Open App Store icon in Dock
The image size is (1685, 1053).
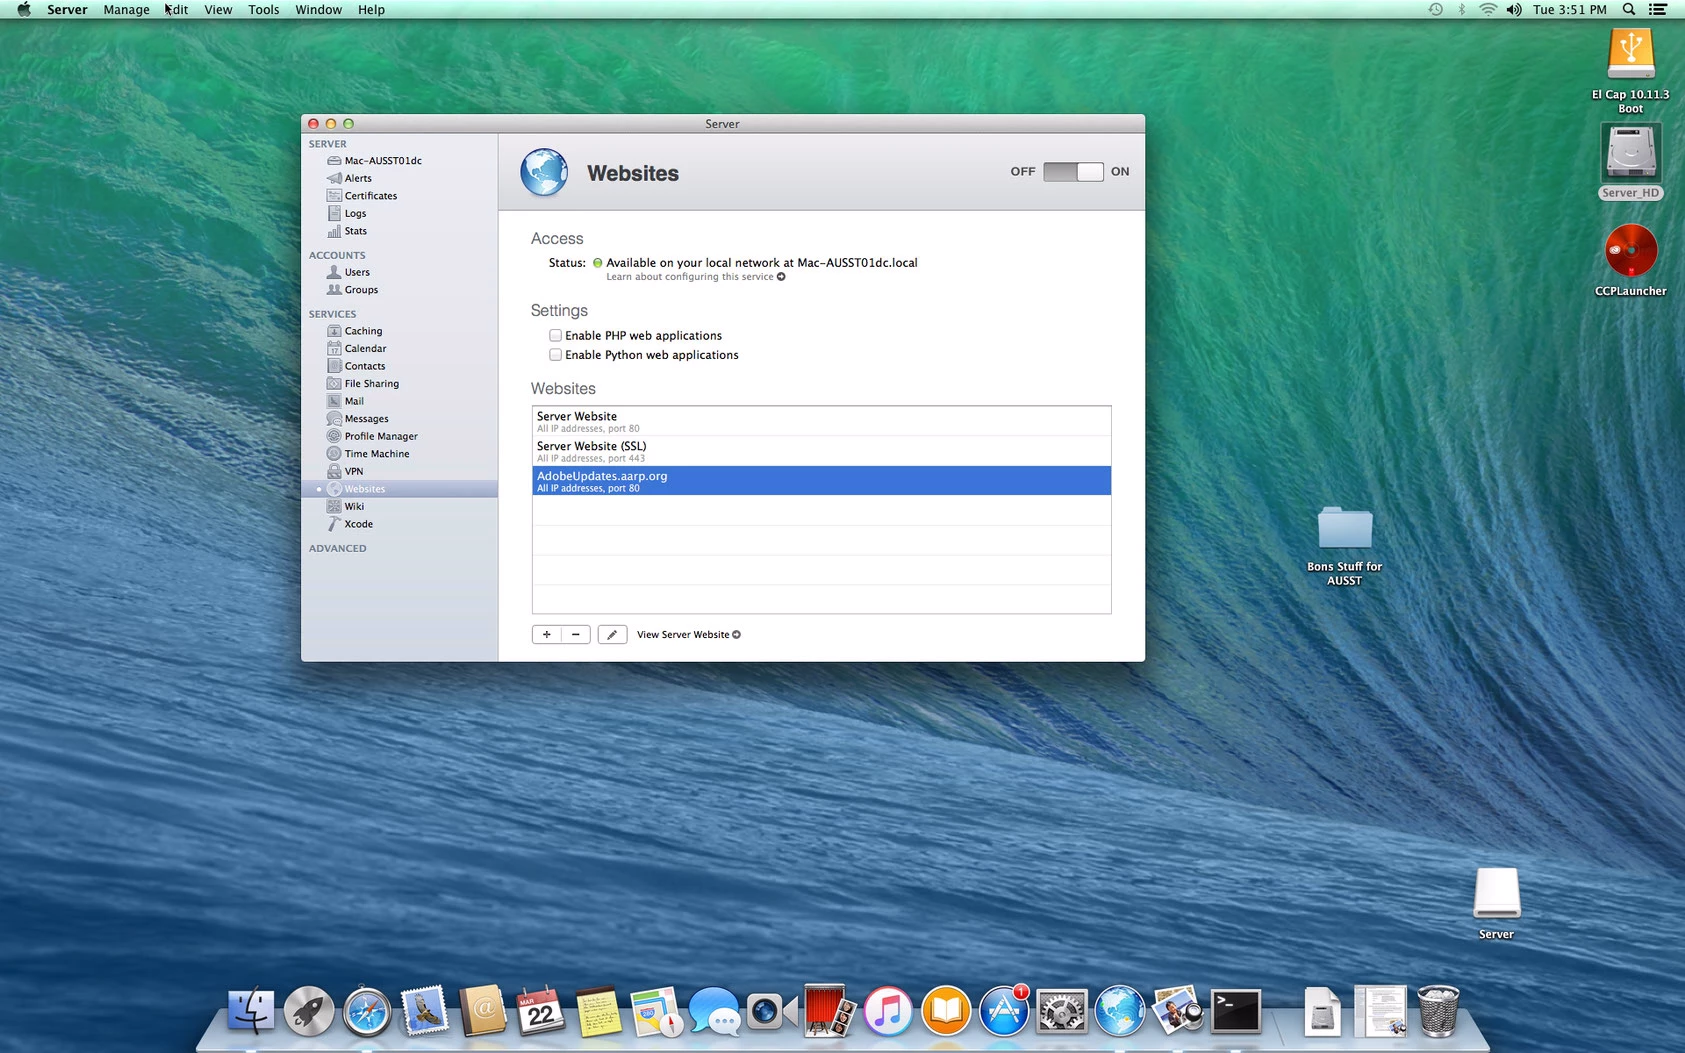tap(1004, 1011)
